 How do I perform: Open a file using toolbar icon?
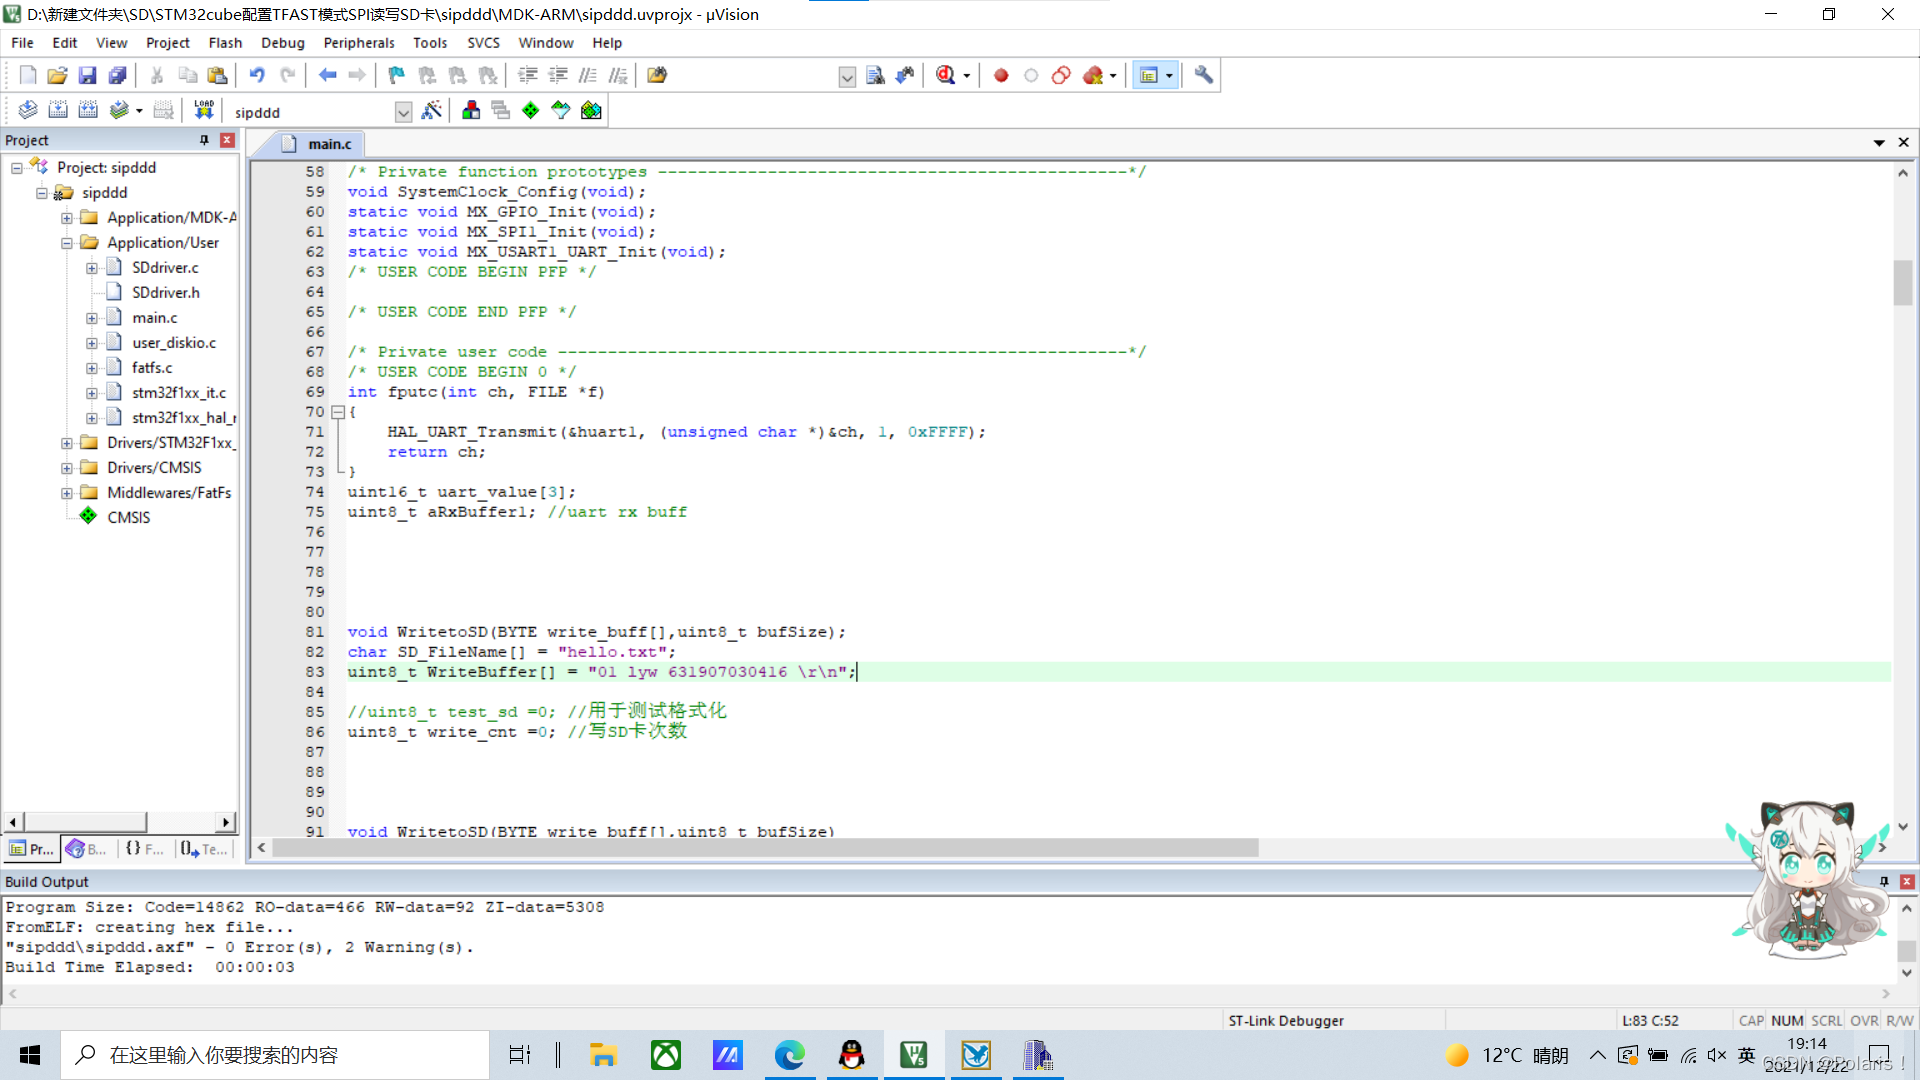click(x=58, y=75)
